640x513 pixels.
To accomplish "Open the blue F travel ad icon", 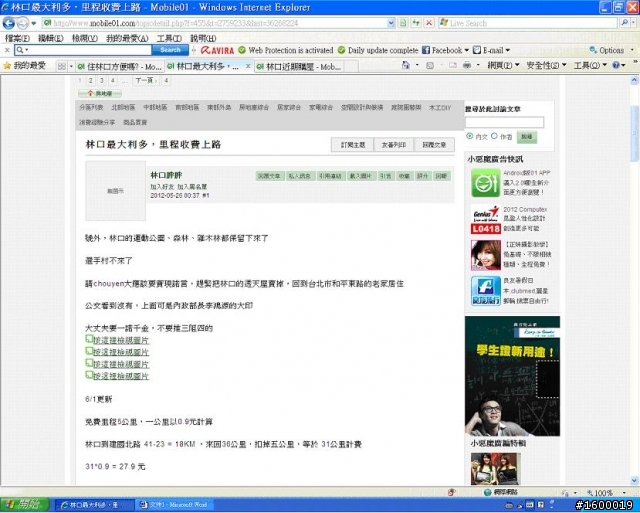I will point(485,291).
